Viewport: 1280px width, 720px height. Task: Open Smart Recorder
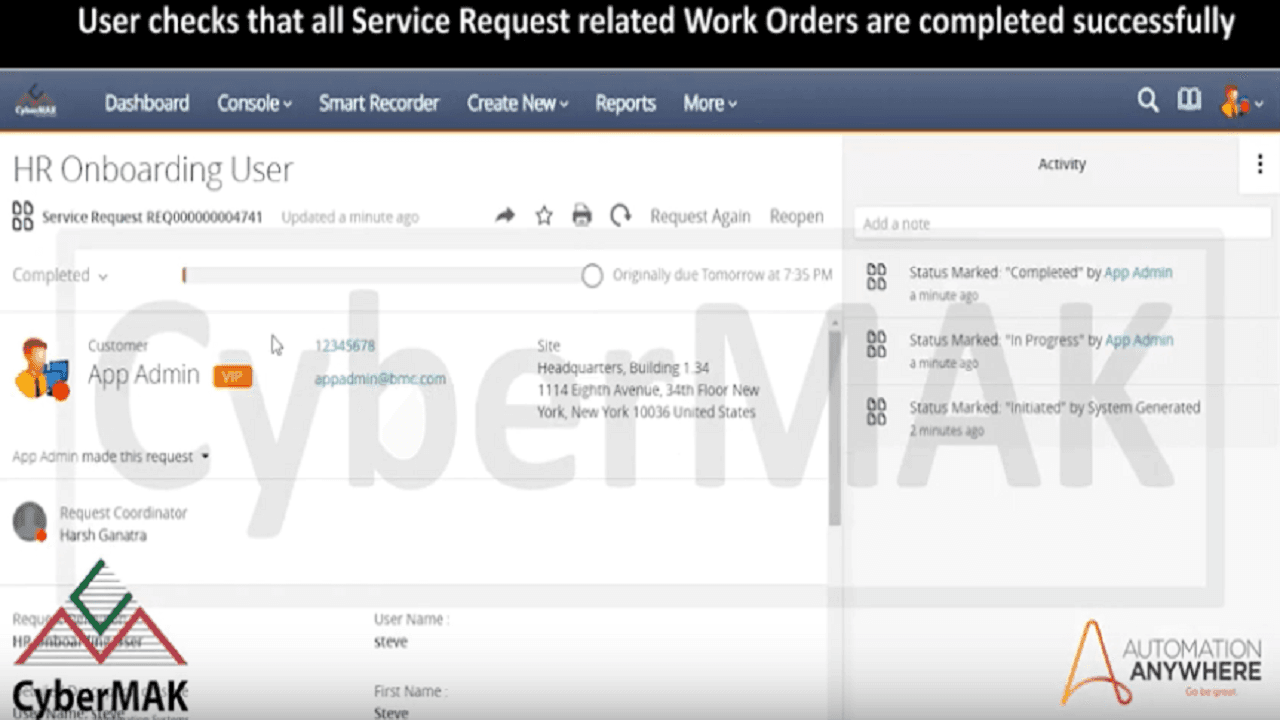click(379, 103)
